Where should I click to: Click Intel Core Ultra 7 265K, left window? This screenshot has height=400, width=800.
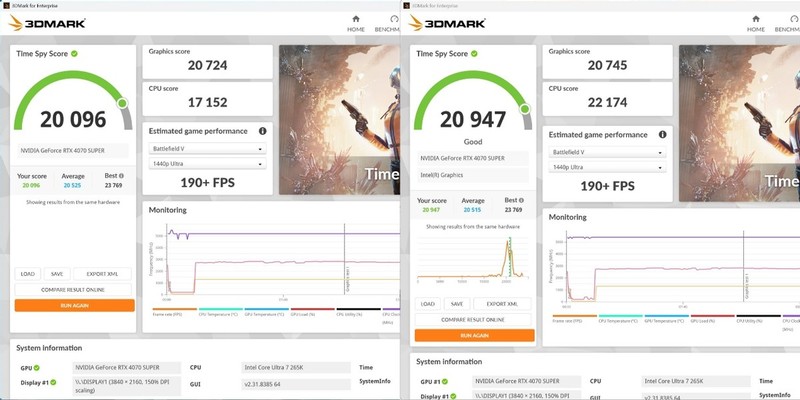[x=296, y=367]
